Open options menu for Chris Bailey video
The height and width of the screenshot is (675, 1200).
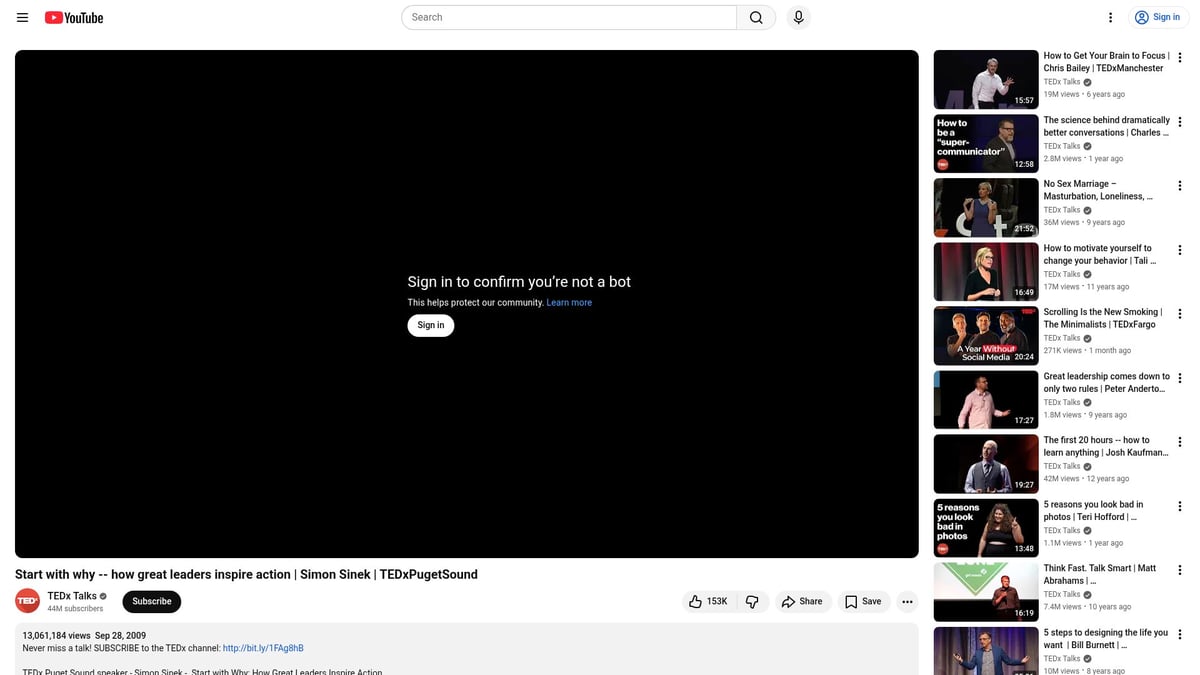(1180, 58)
